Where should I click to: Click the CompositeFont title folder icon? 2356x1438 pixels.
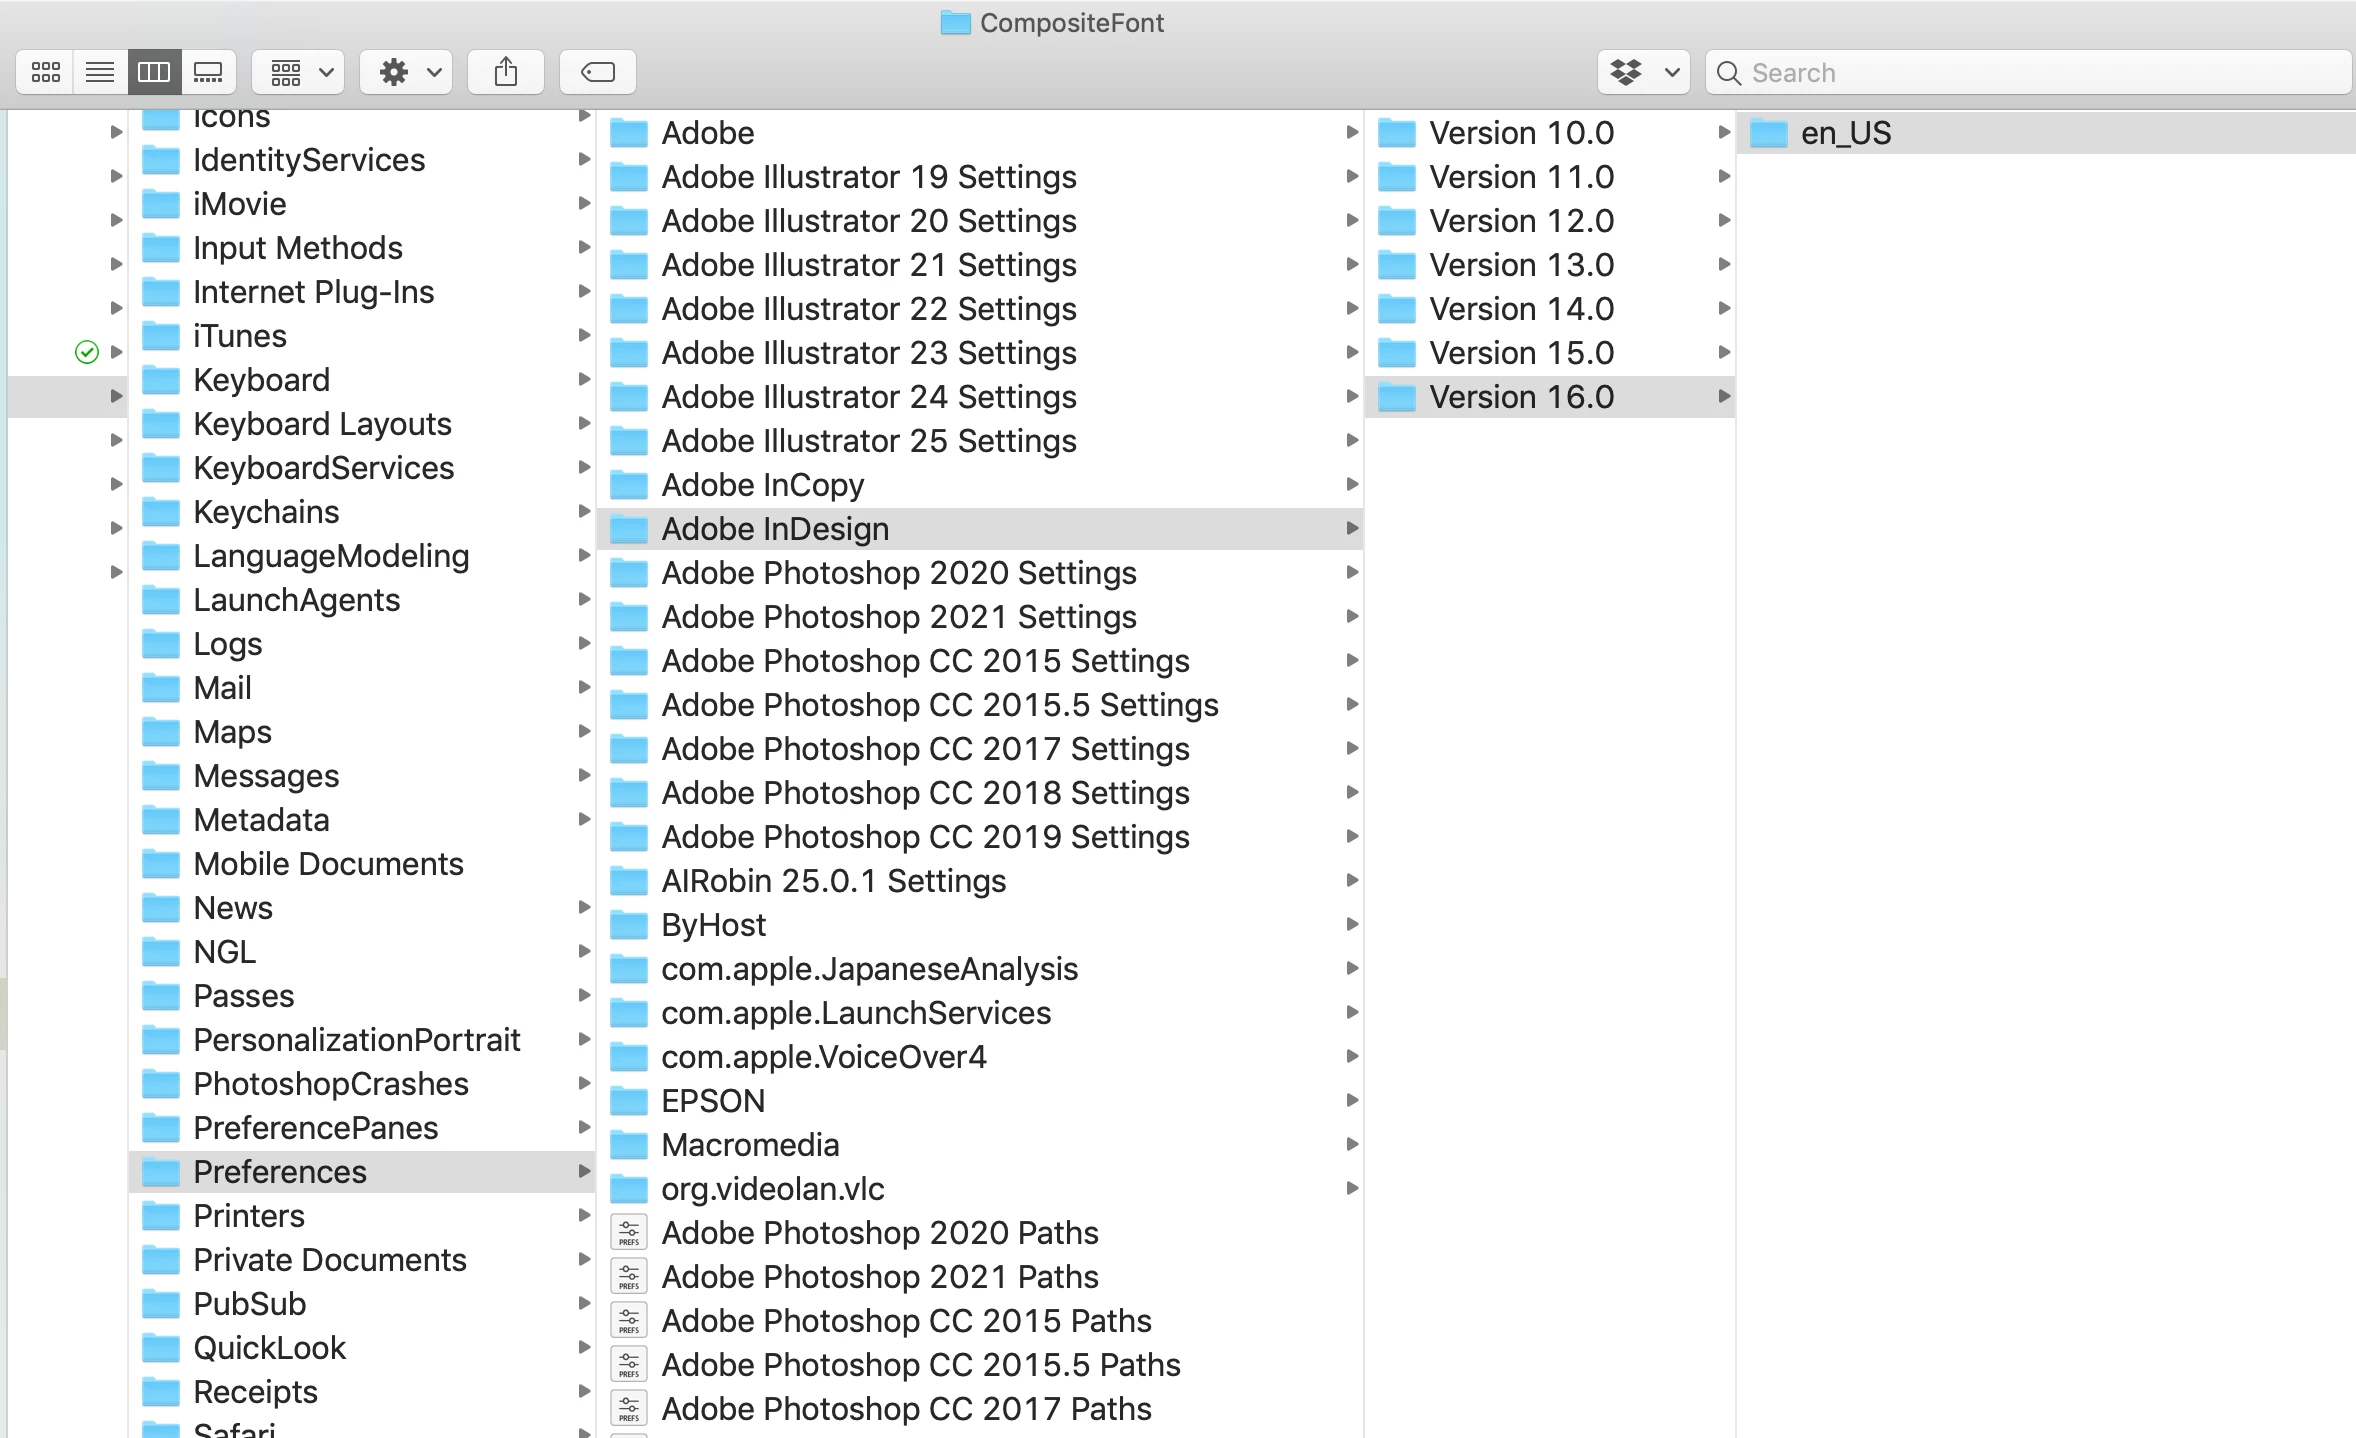955,23
